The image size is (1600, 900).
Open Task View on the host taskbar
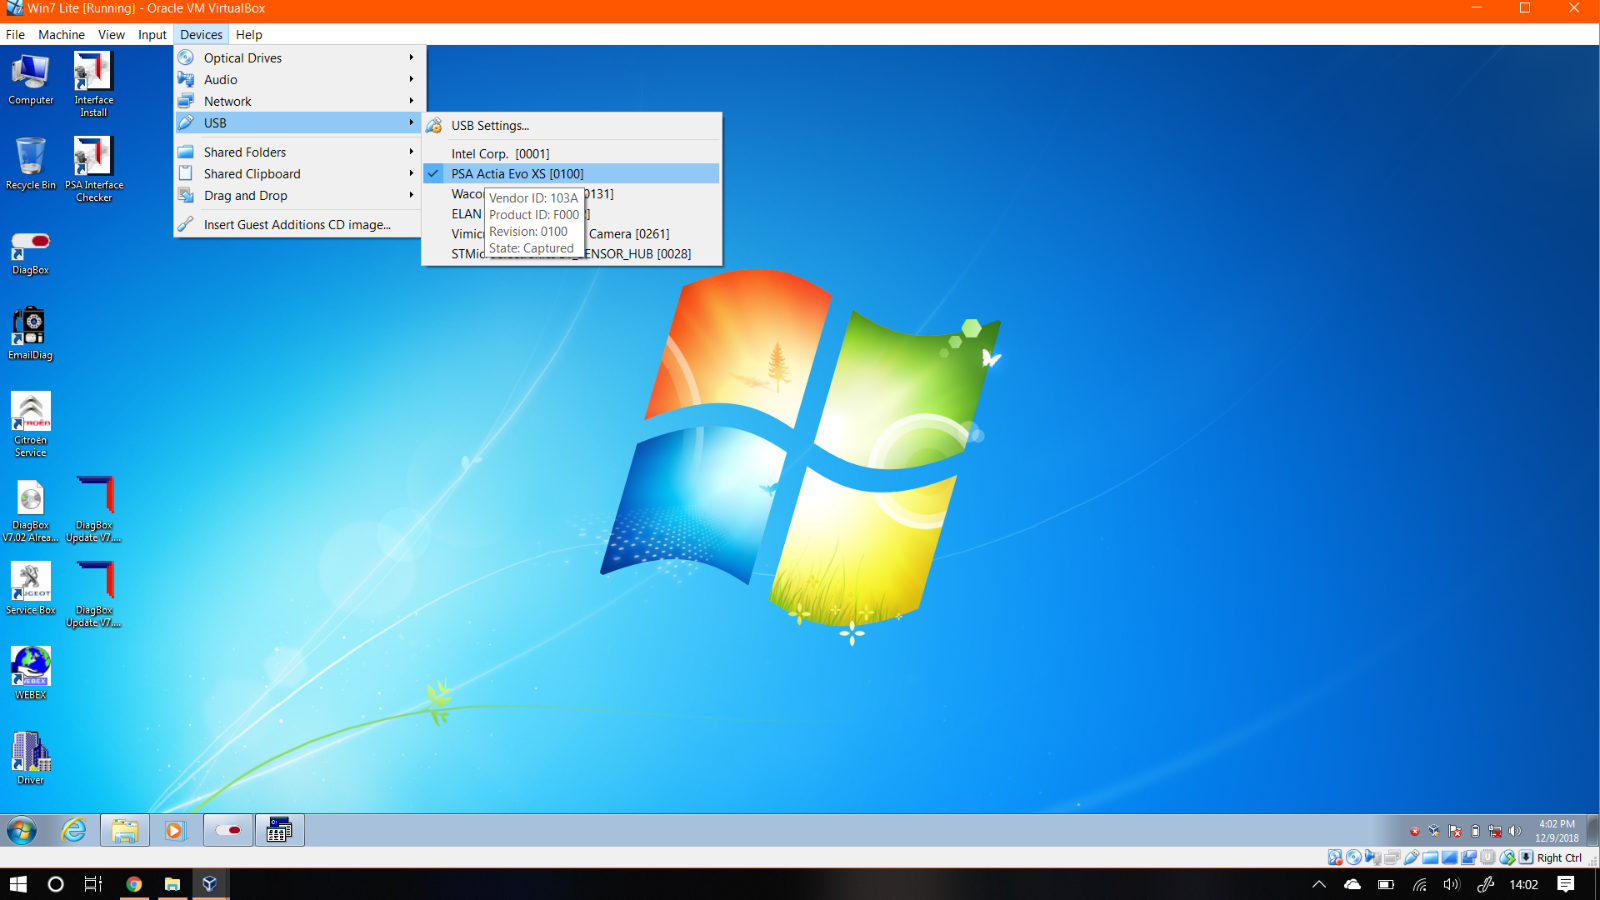(x=93, y=884)
